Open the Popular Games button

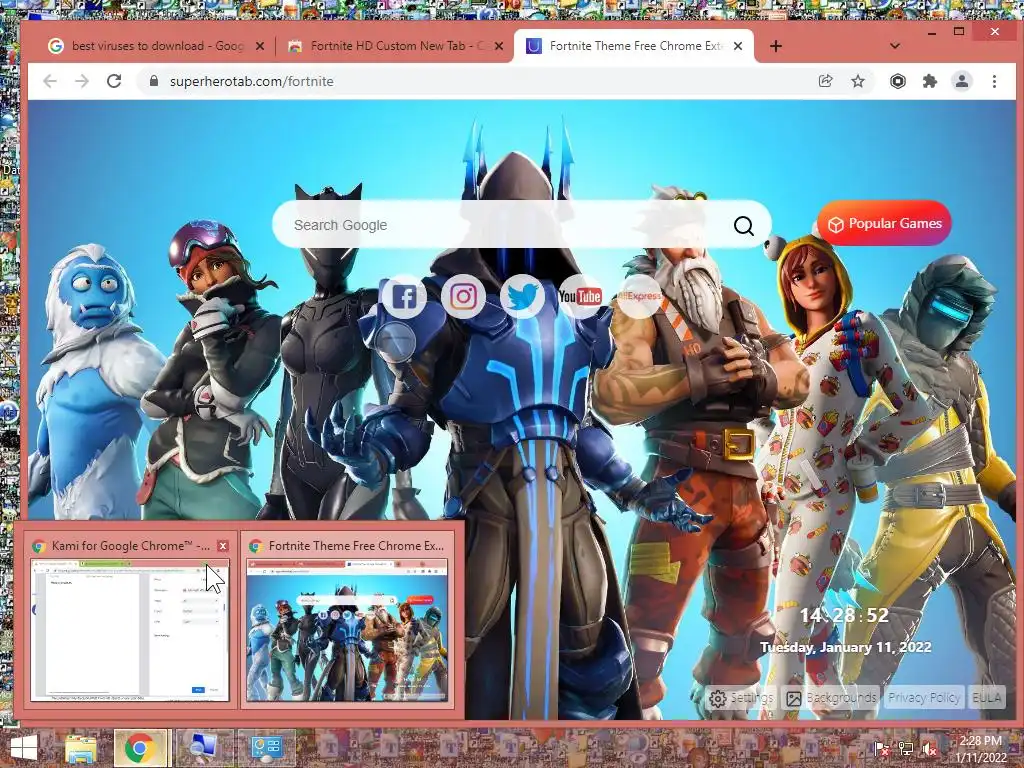[884, 223]
